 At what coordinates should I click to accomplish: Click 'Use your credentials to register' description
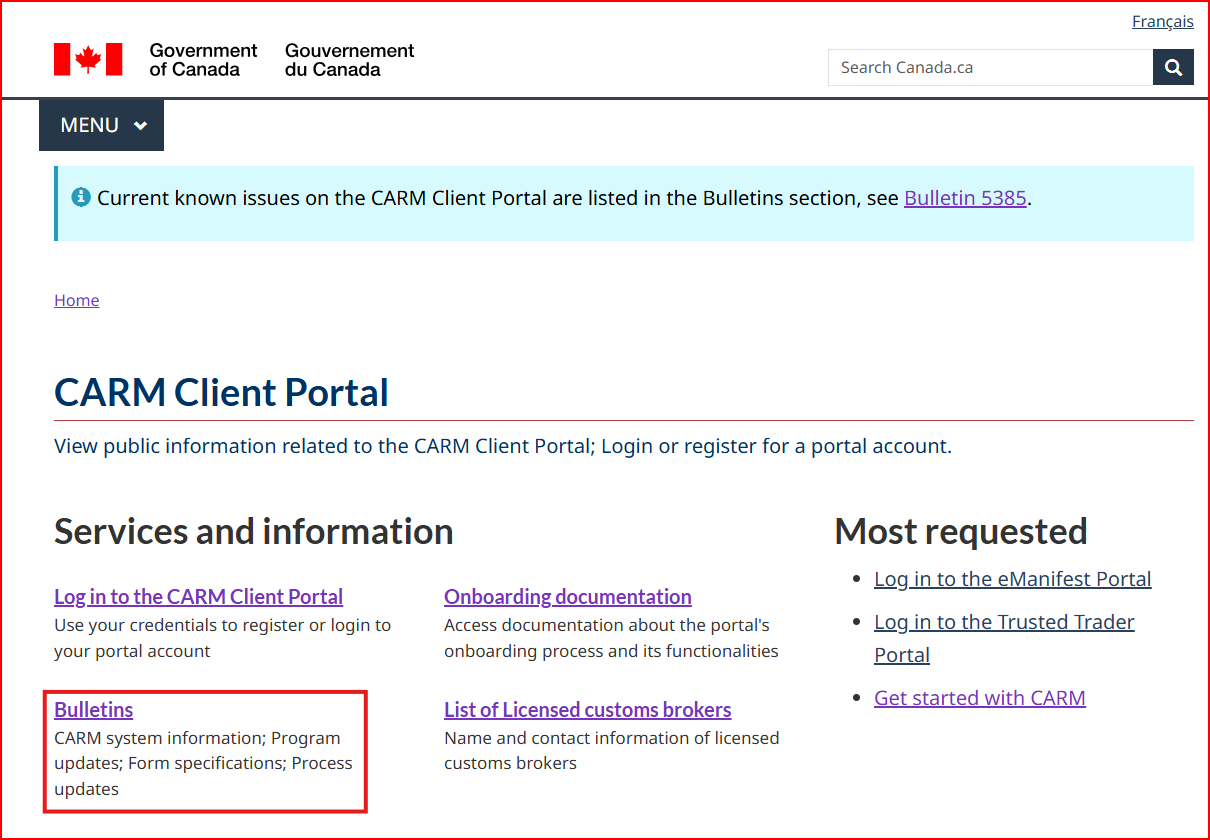[223, 638]
